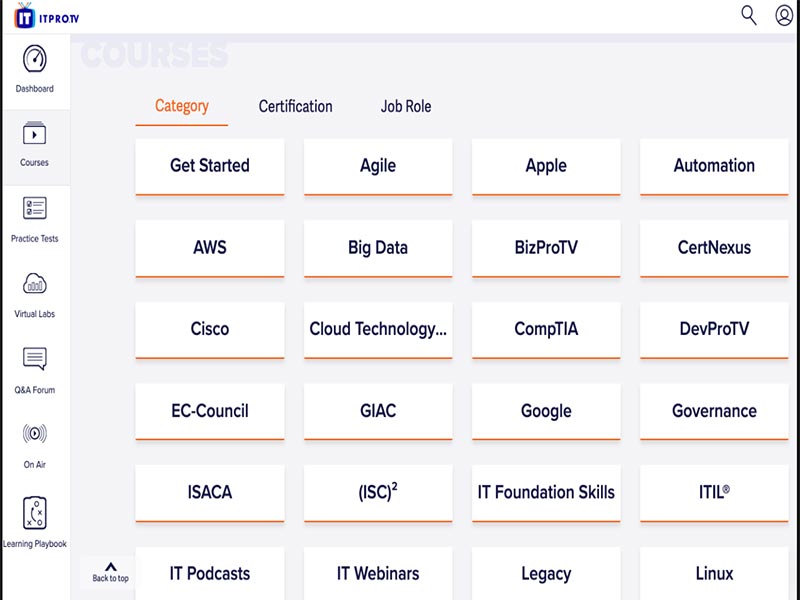Browse the CompTIA courses
The width and height of the screenshot is (800, 600).
tap(546, 330)
